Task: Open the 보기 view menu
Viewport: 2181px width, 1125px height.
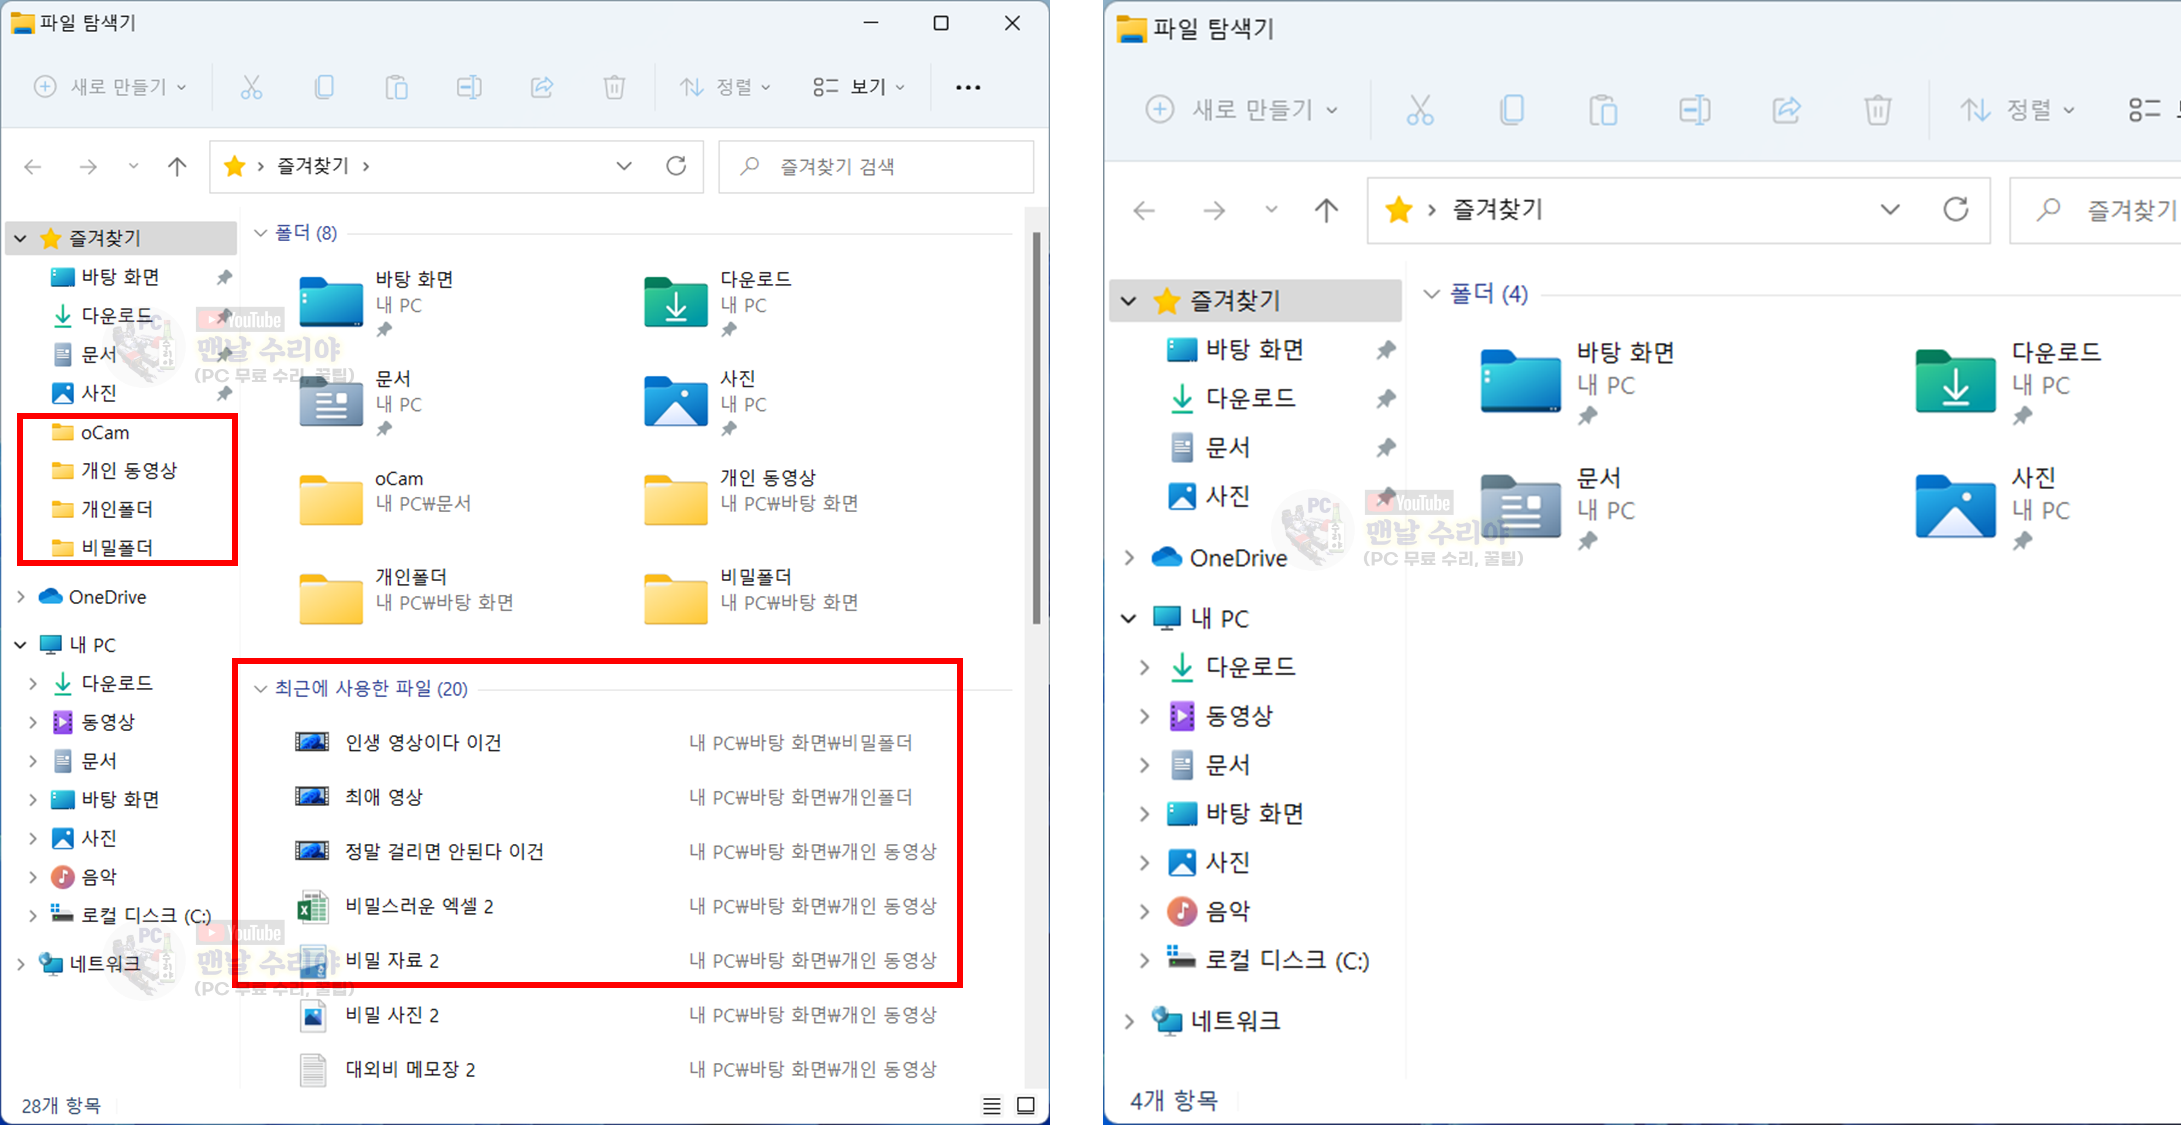Action: 858,87
